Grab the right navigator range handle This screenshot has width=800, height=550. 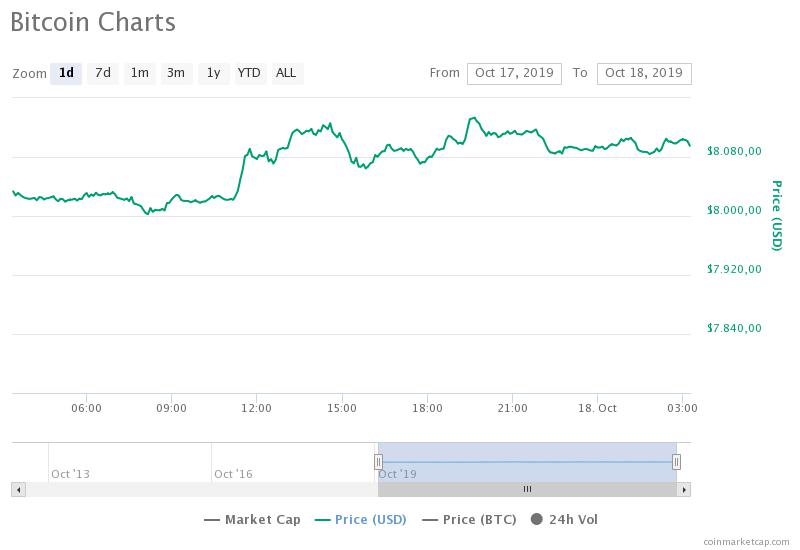click(676, 462)
